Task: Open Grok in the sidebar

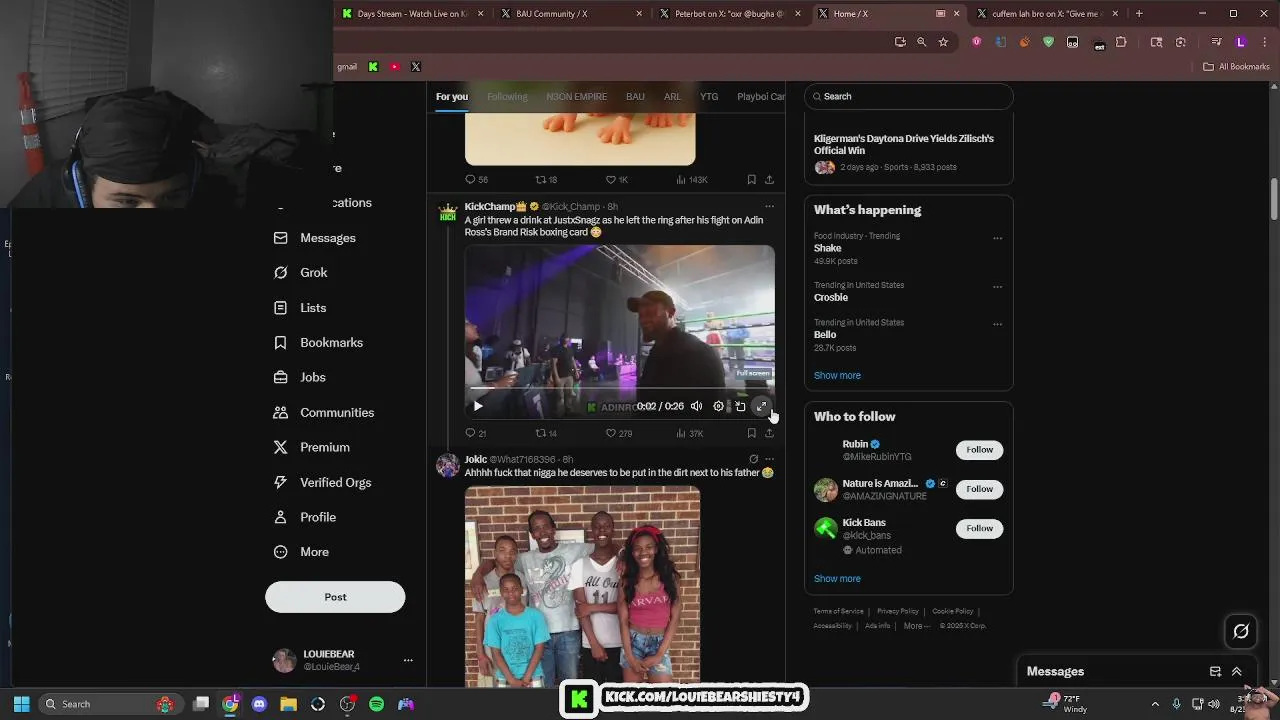Action: pos(300,273)
